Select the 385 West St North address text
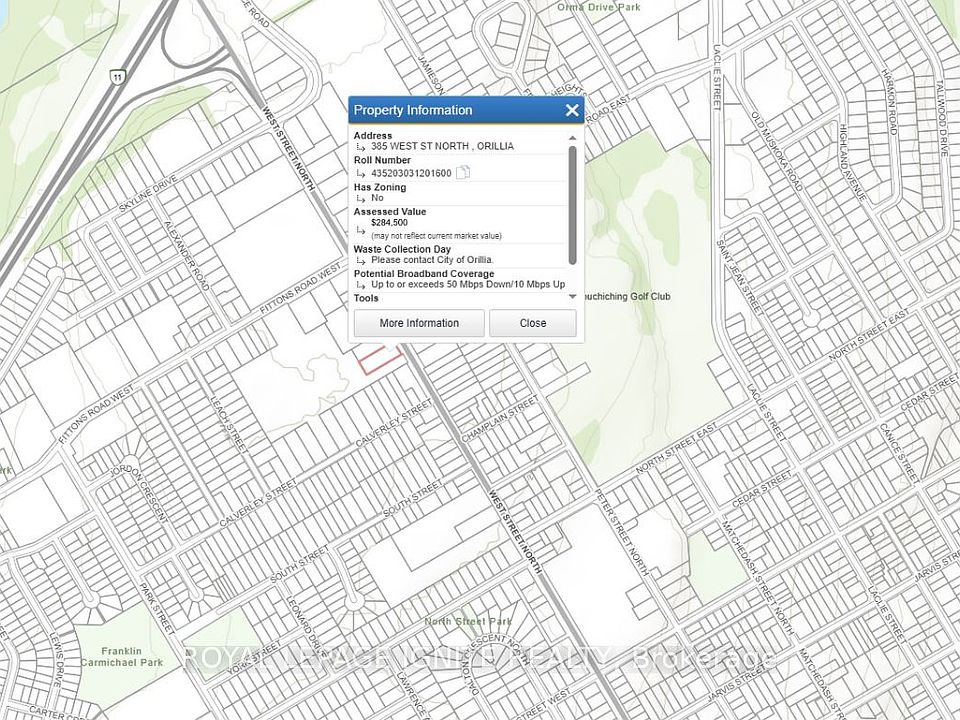Viewport: 960px width, 720px height. pyautogui.click(x=442, y=146)
